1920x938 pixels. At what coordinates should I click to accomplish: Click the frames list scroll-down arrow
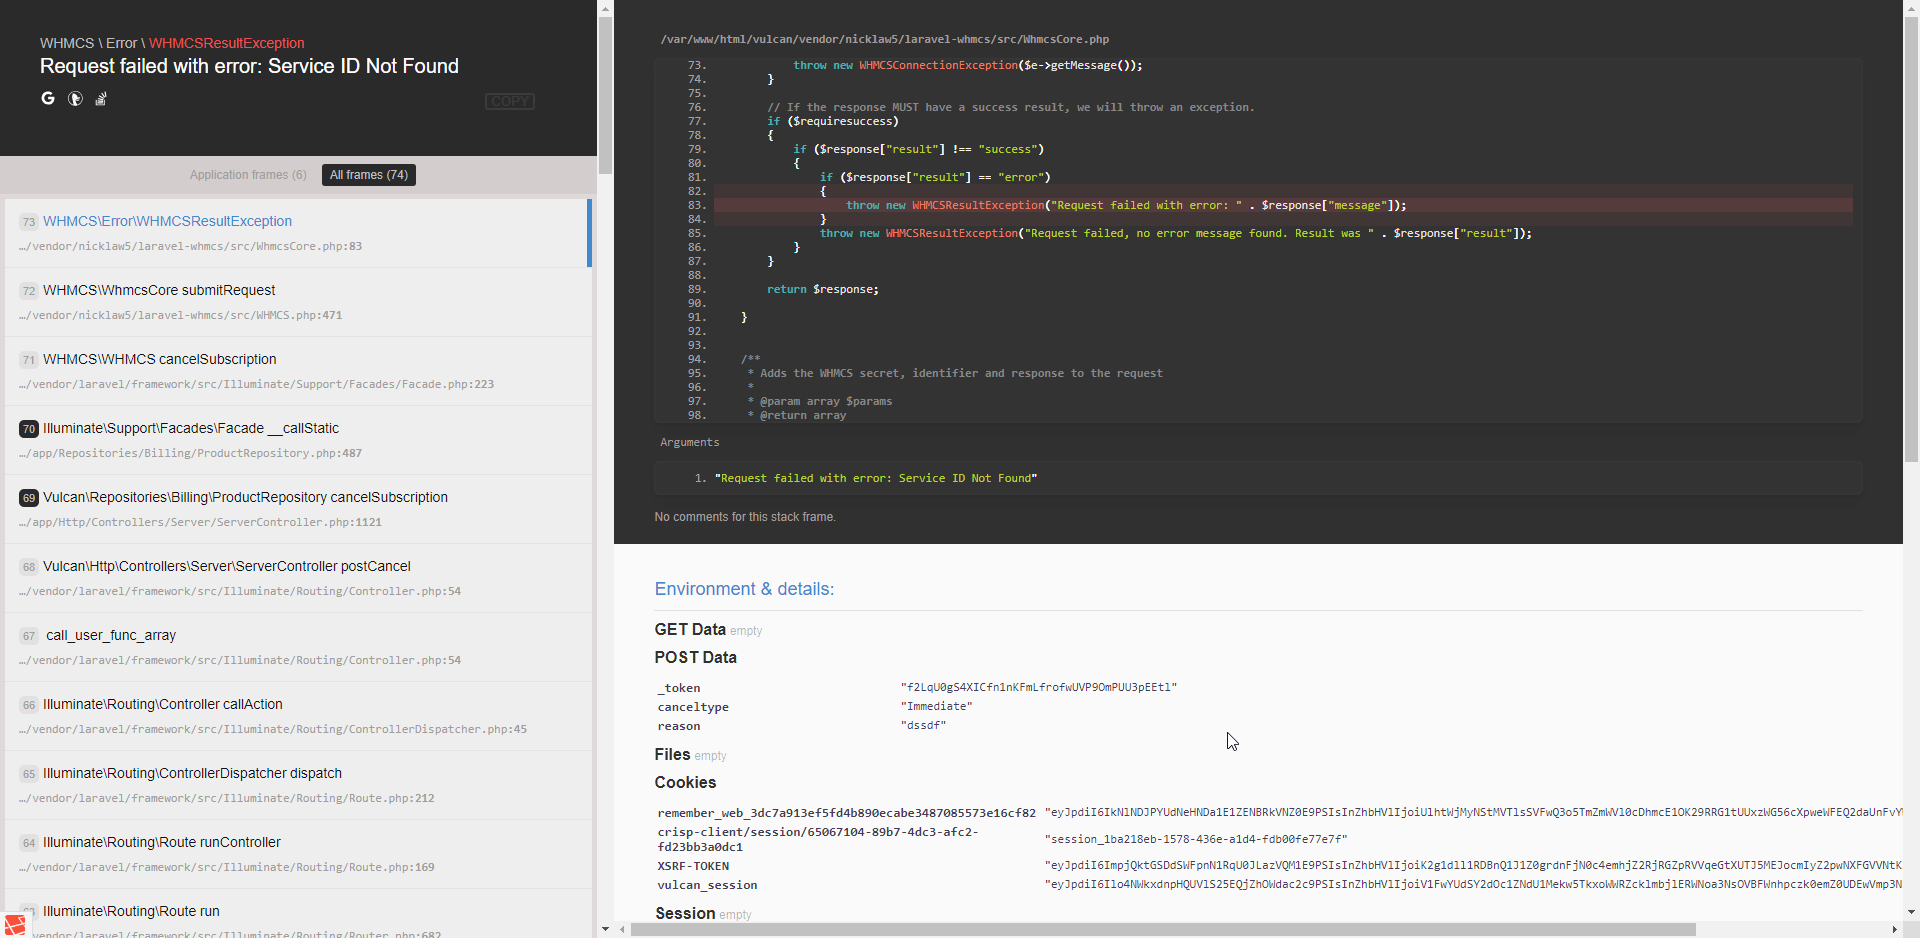click(x=605, y=929)
